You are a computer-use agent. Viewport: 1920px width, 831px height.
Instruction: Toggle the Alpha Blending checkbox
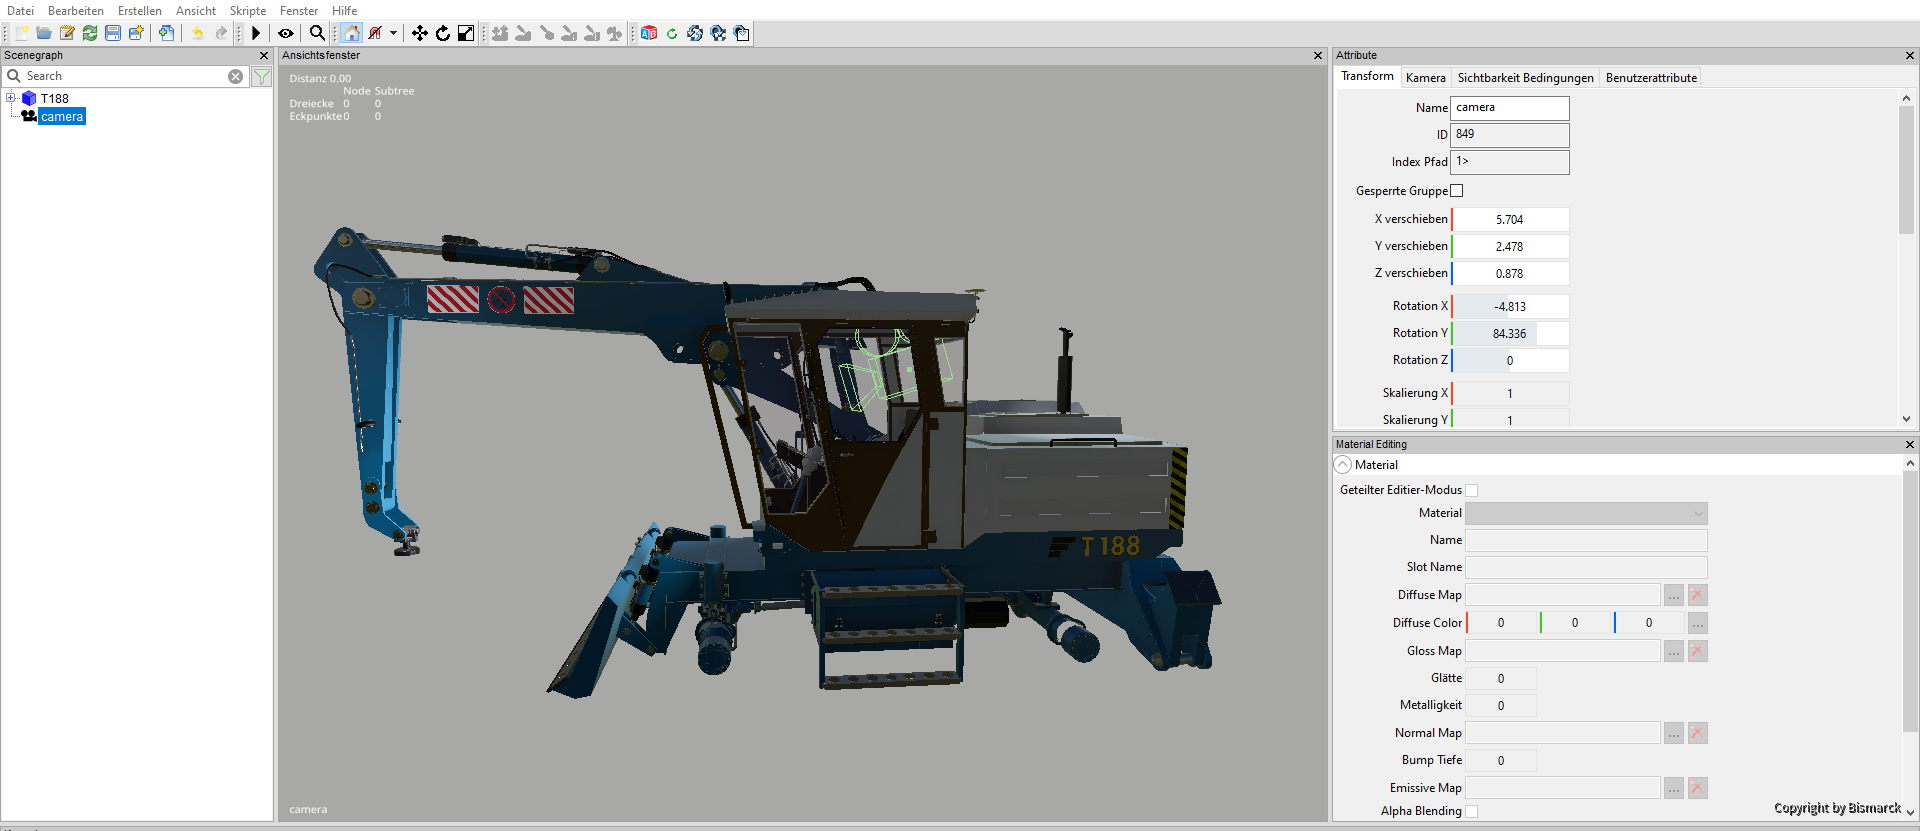(1472, 811)
